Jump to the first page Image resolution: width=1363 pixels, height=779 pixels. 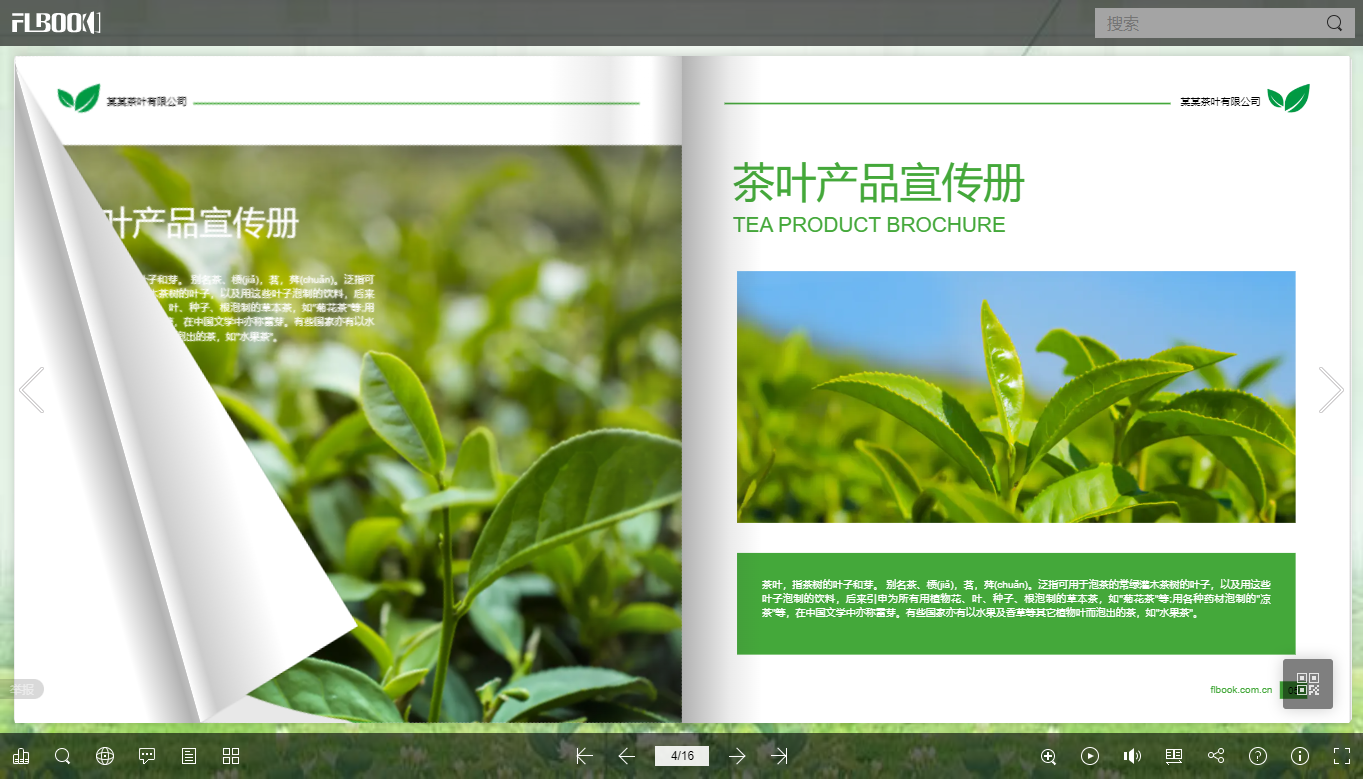(x=585, y=756)
